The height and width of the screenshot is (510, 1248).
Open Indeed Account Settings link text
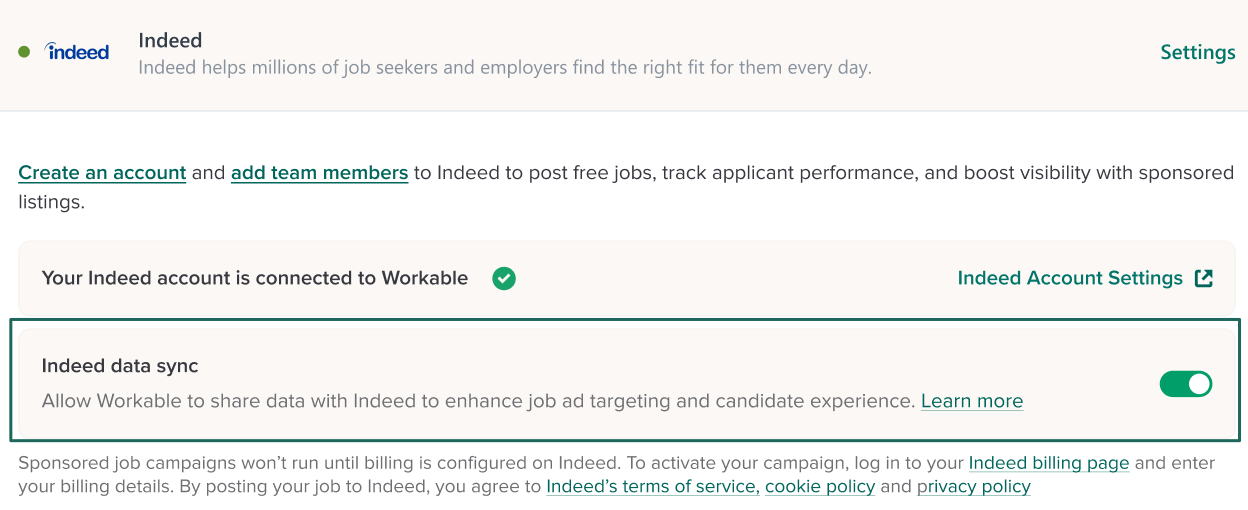[1069, 278]
